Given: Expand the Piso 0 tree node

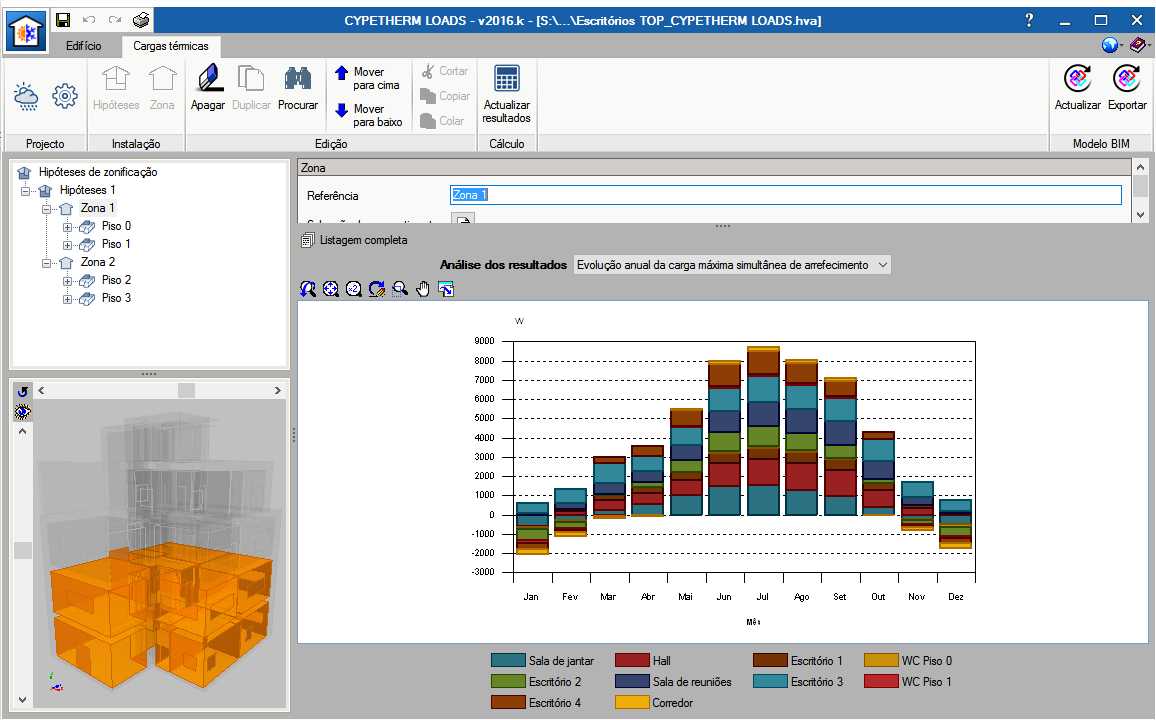Looking at the screenshot, I should pos(67,227).
